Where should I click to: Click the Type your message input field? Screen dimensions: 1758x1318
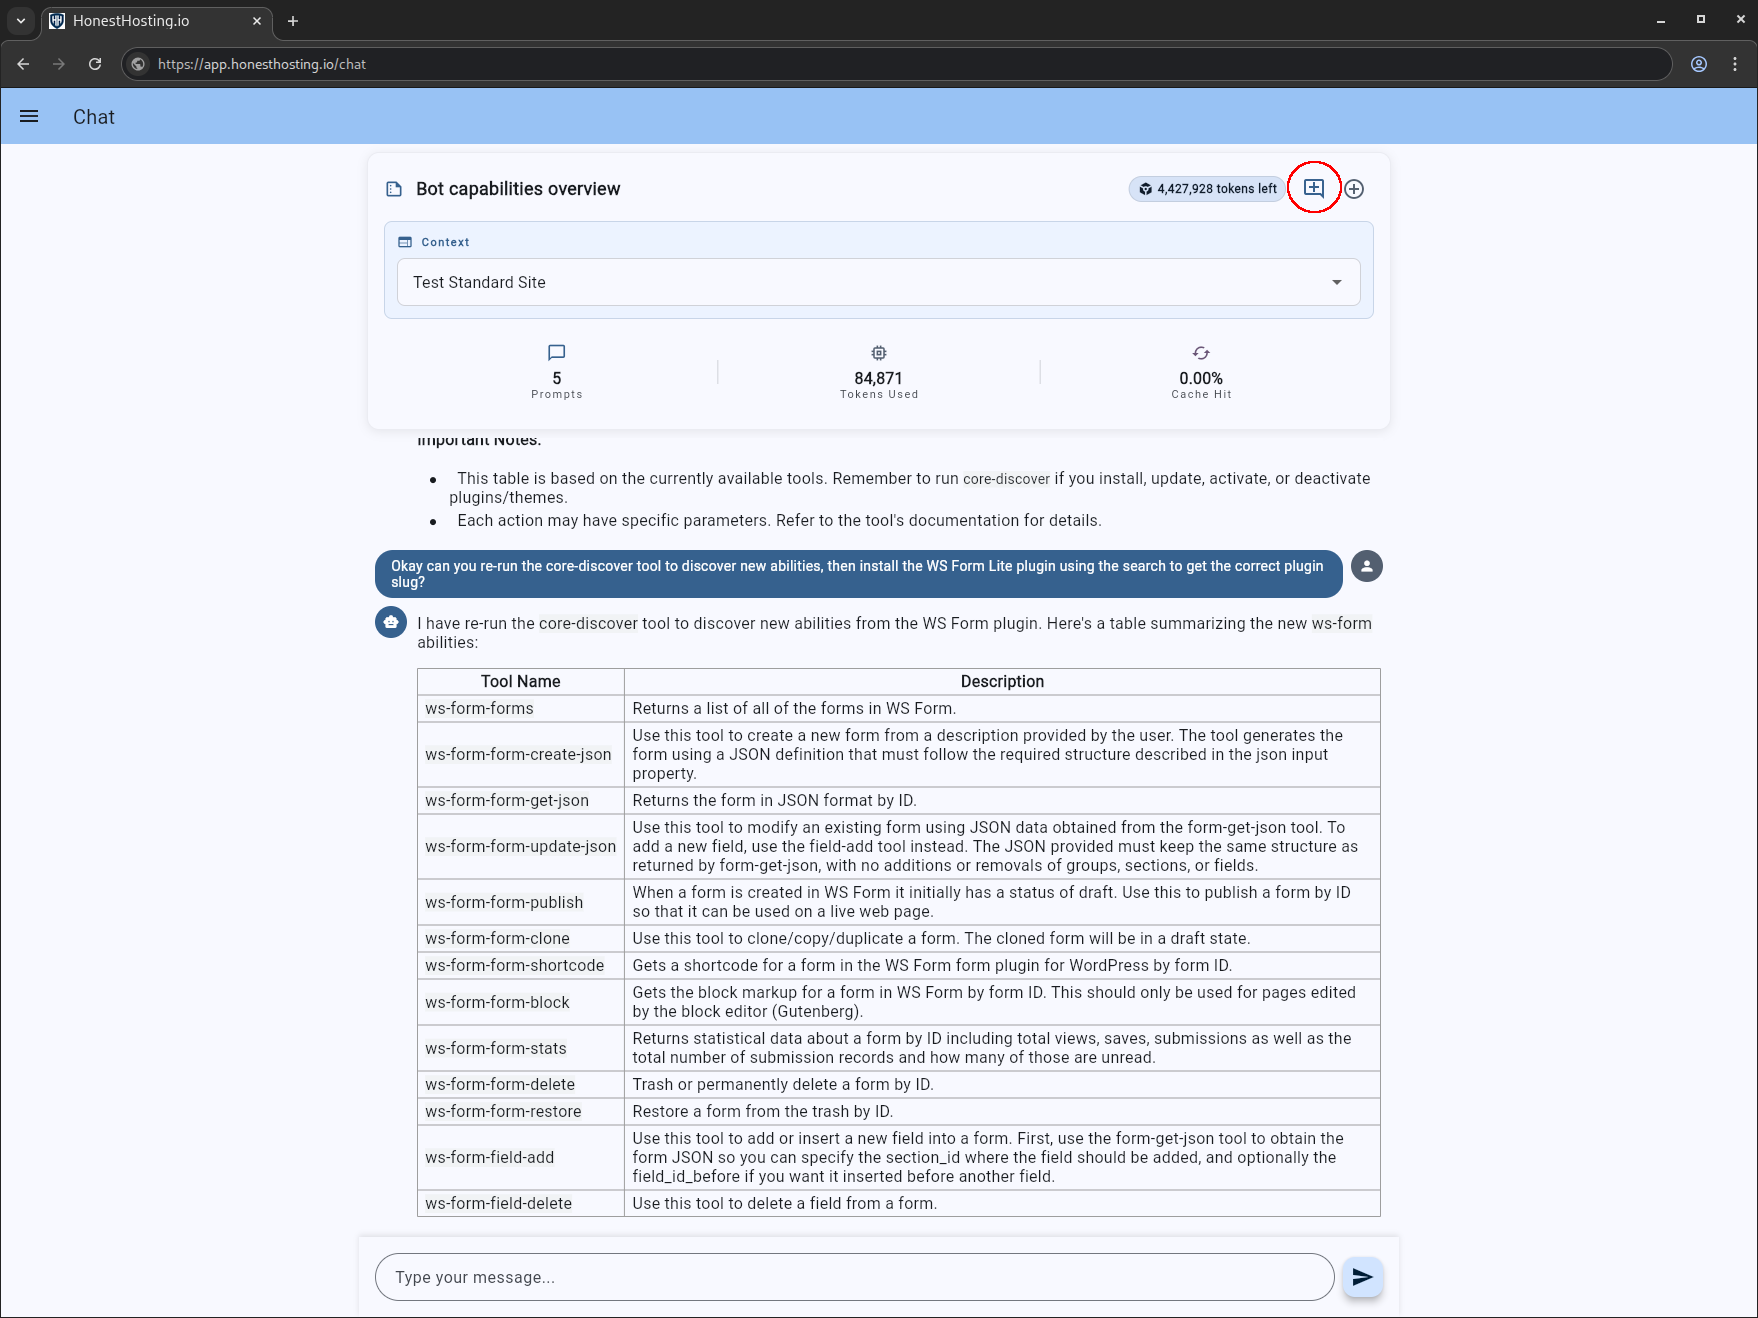coord(854,1277)
